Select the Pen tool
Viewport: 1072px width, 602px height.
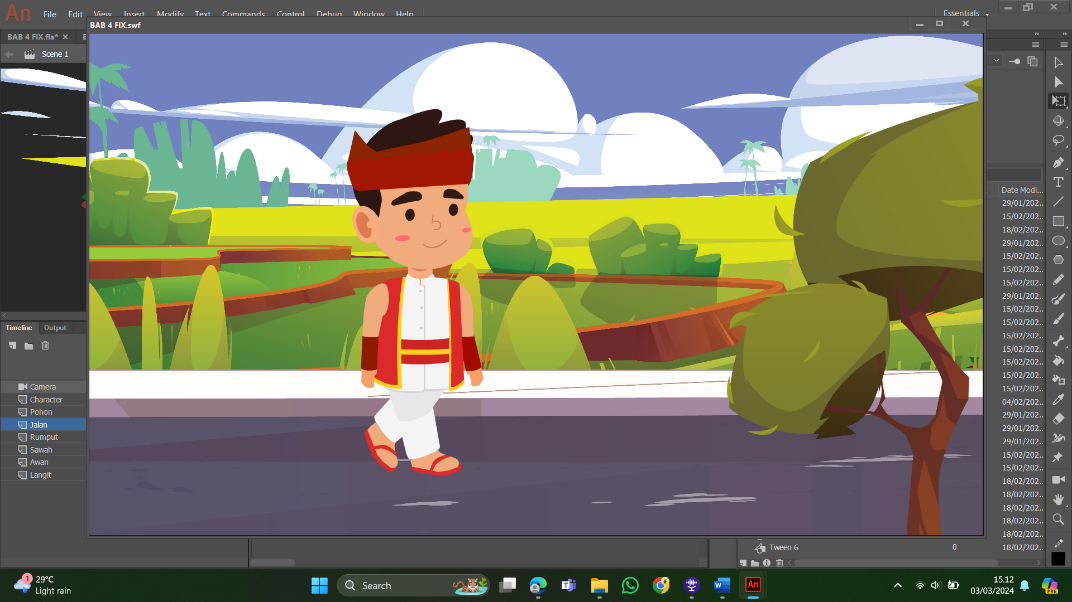[1058, 163]
